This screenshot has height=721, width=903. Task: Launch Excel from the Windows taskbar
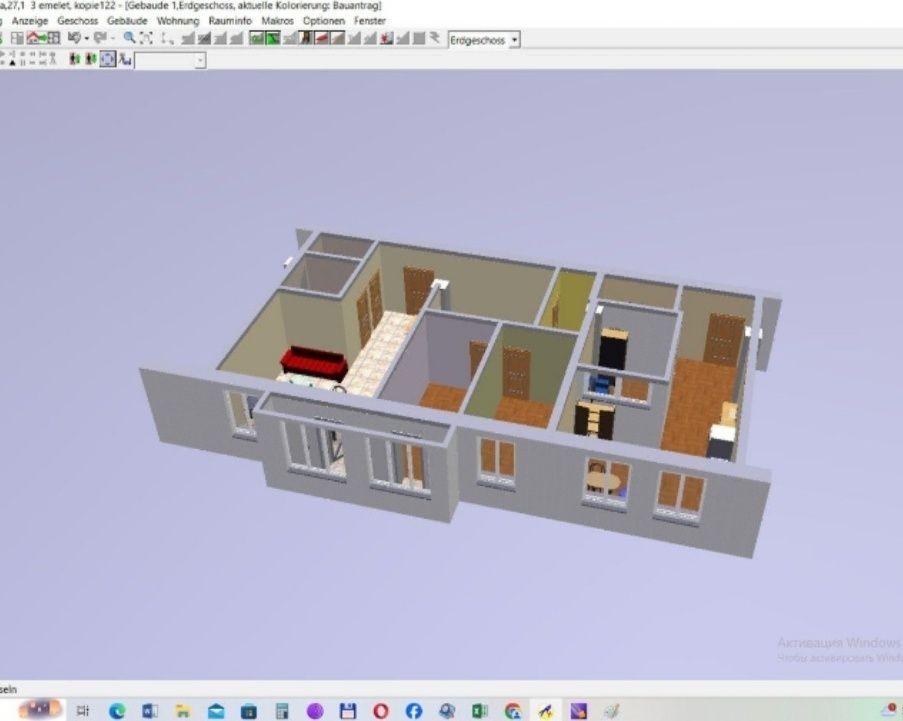click(x=479, y=710)
